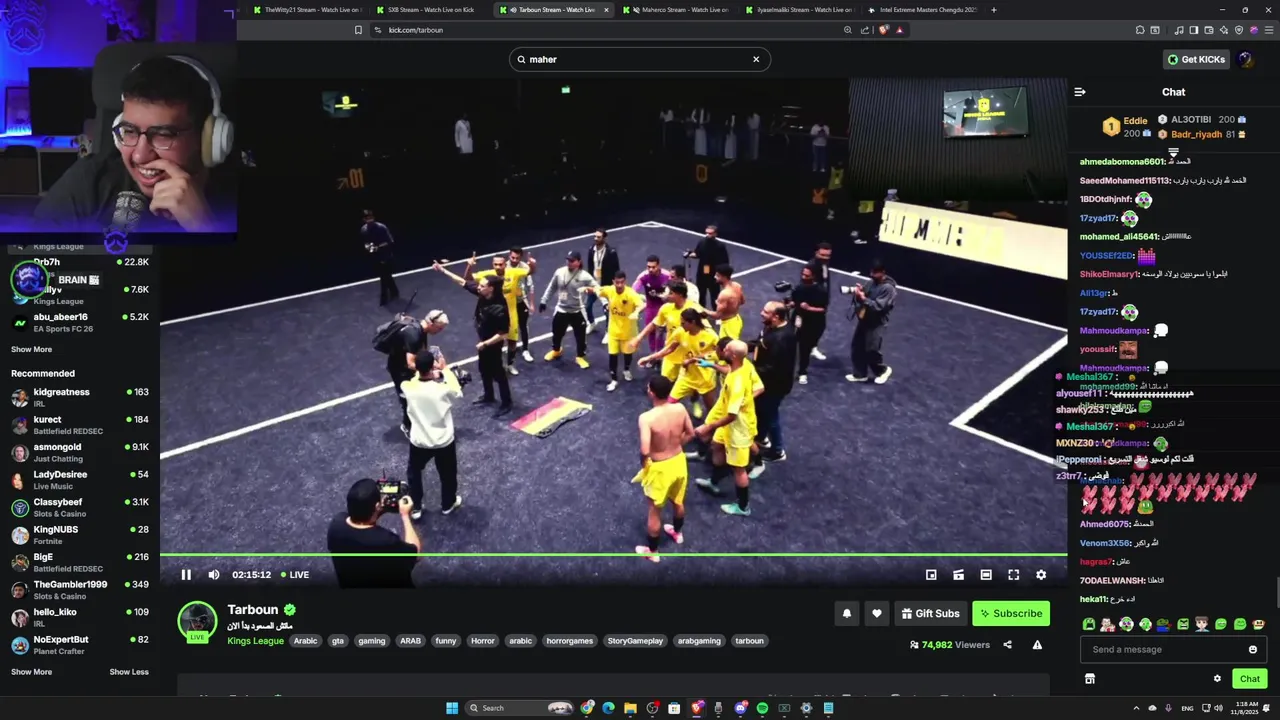Open picture-in-picture mini player icon
This screenshot has height=720, width=1280.
pyautogui.click(x=931, y=574)
